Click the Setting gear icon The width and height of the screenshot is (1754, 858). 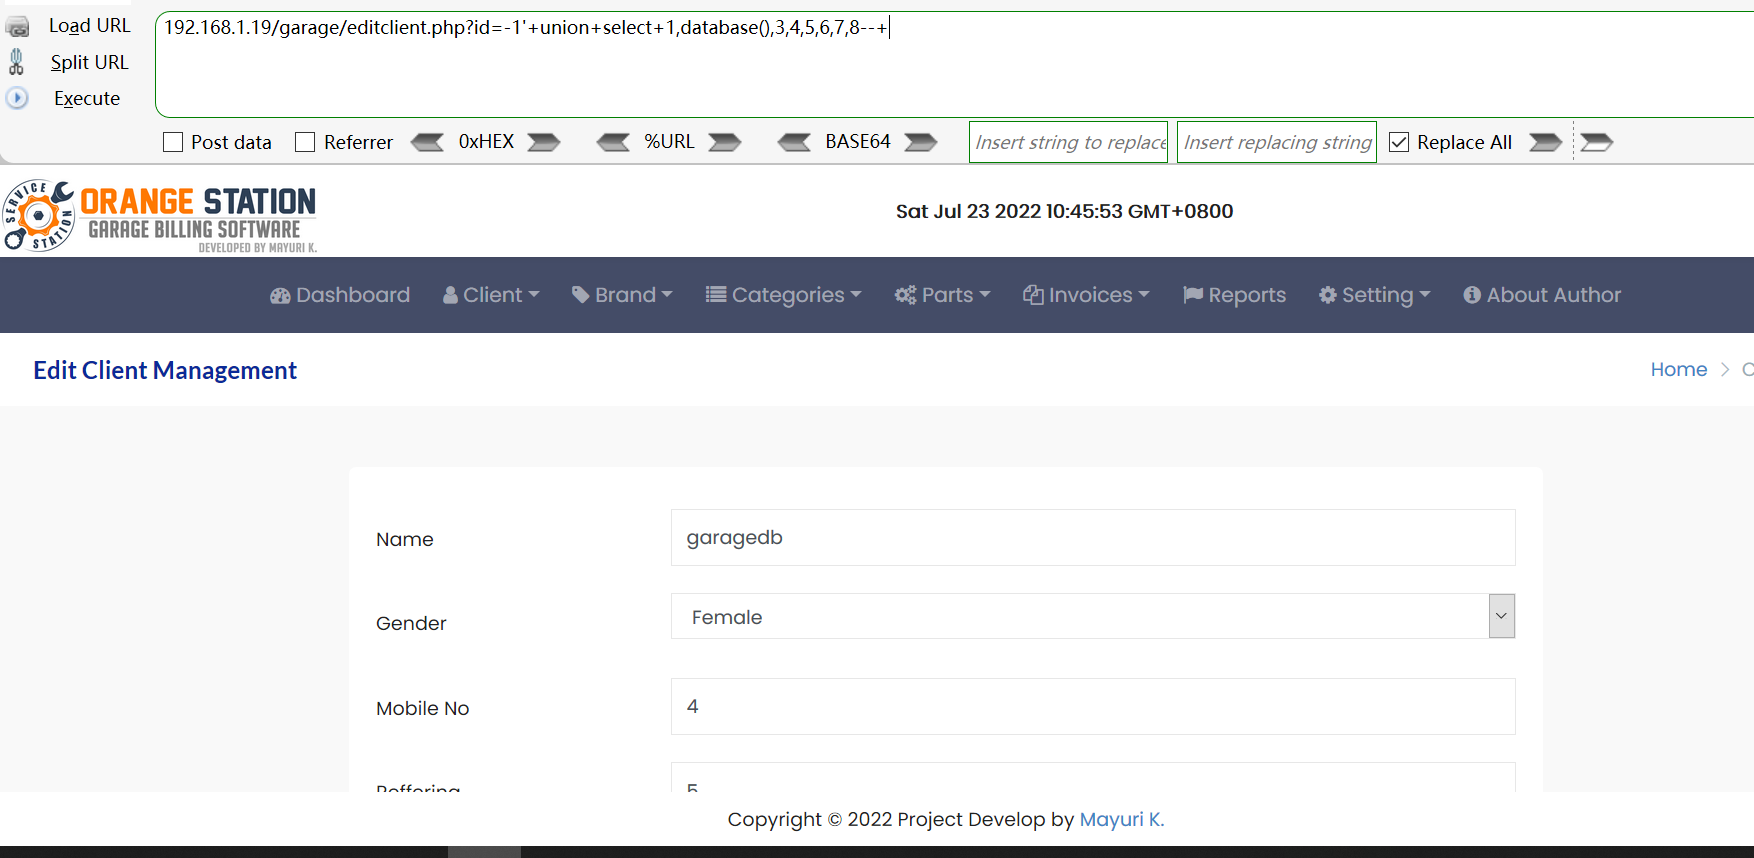click(1328, 295)
